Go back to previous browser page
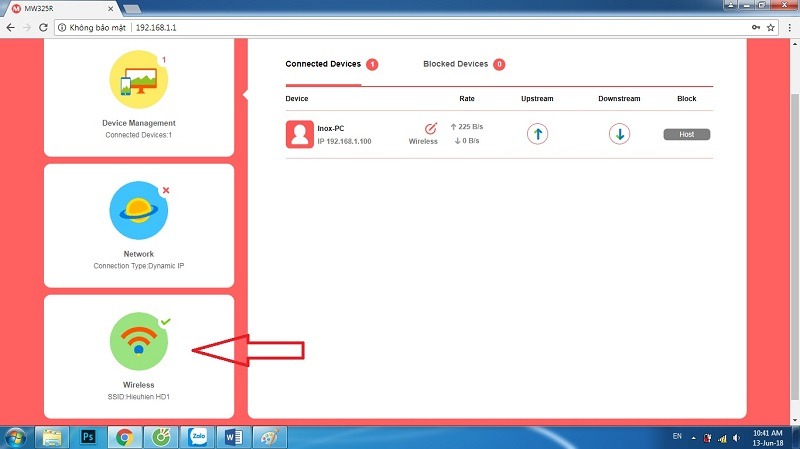Viewport: 800px width, 449px height. pos(11,28)
